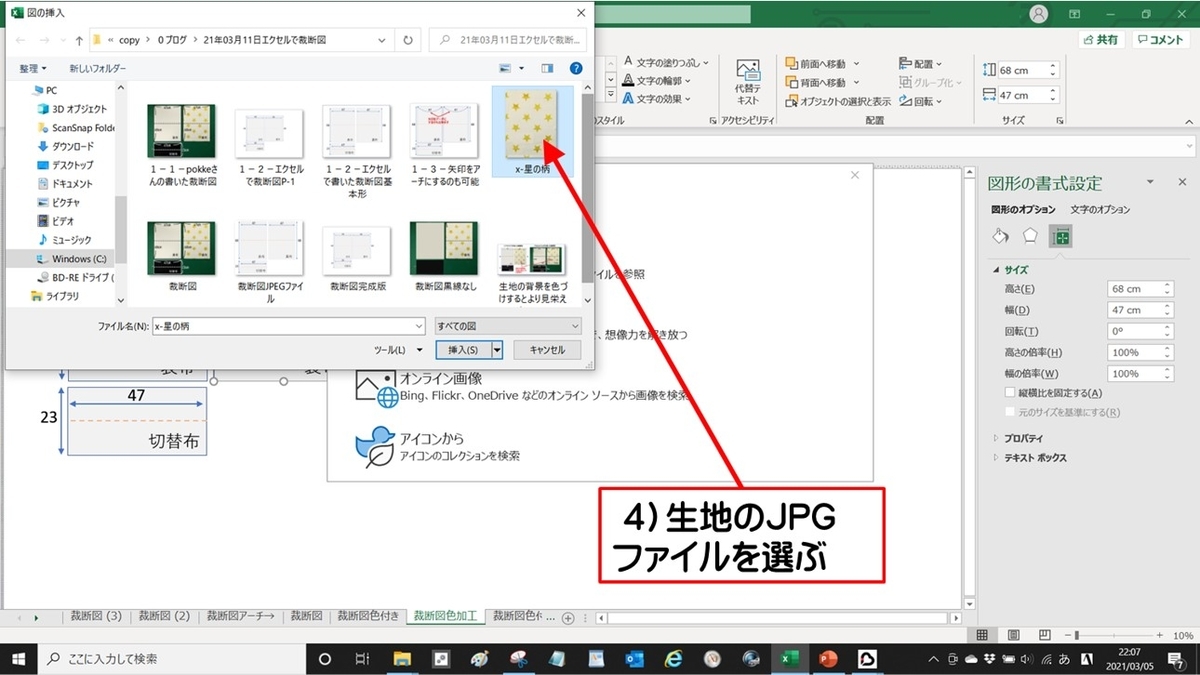
Task: Open the notification center icon
Action: (x=1176, y=659)
